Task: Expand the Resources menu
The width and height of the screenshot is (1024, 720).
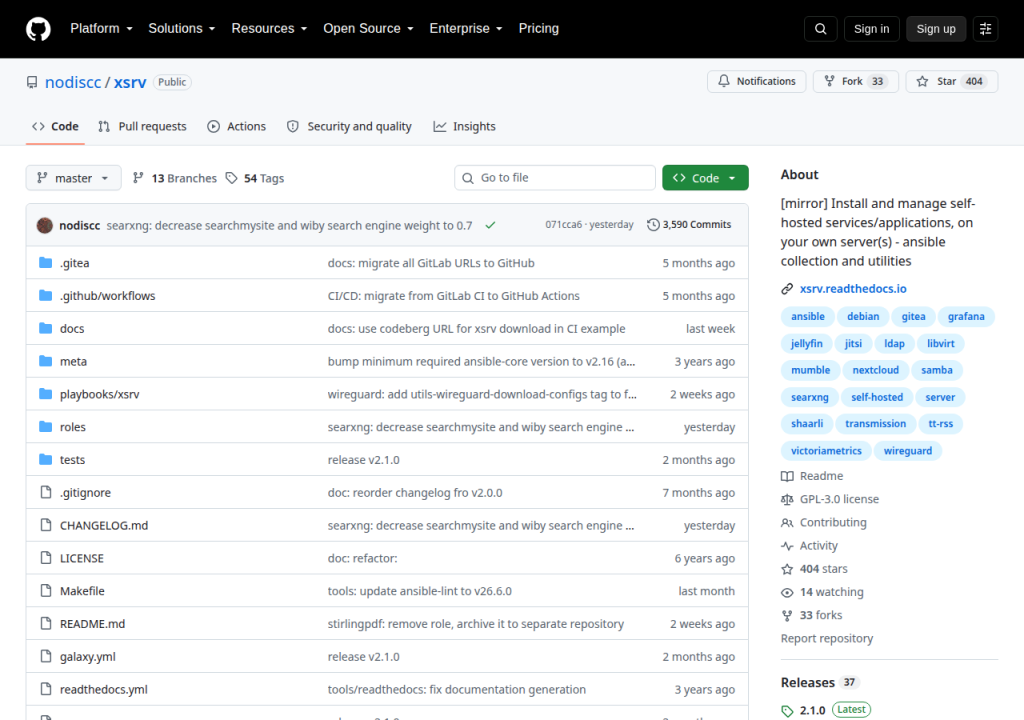Action: coord(269,29)
